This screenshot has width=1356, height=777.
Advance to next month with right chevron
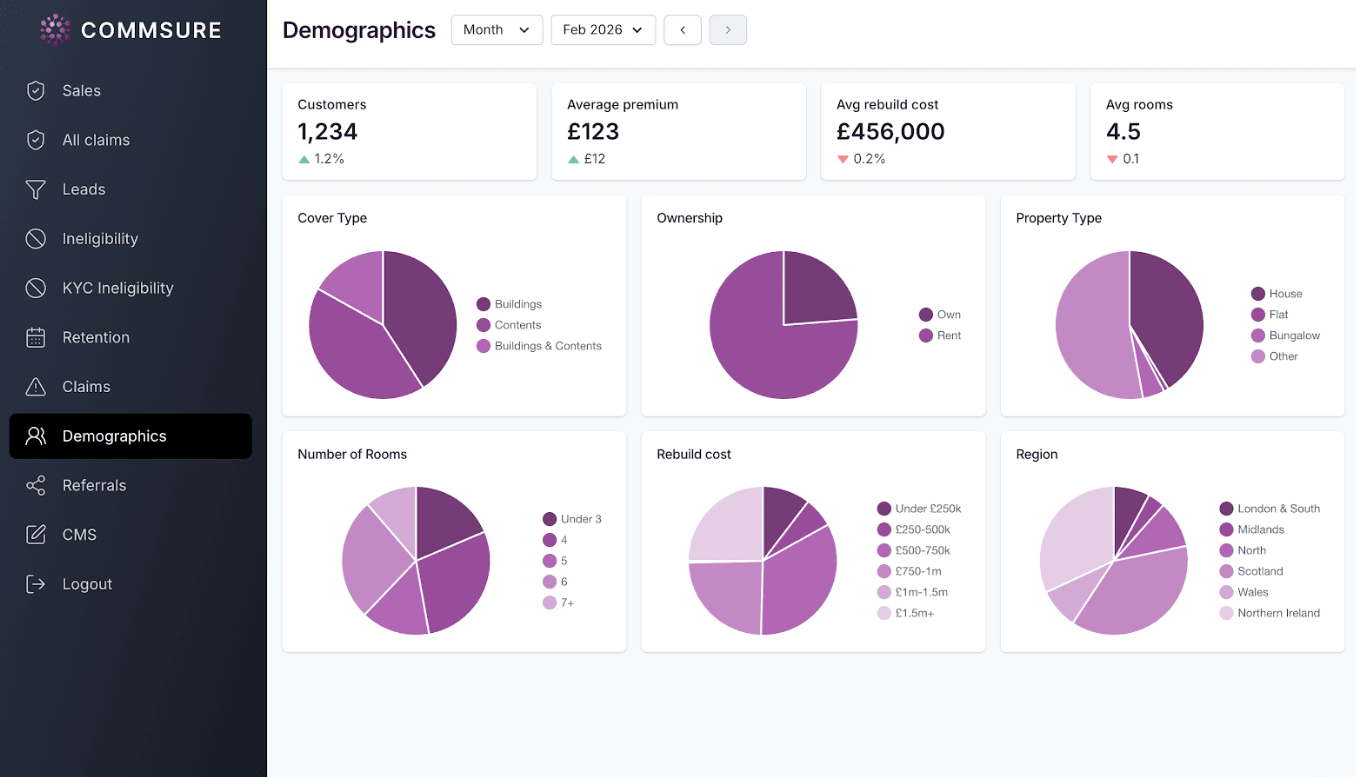click(728, 30)
